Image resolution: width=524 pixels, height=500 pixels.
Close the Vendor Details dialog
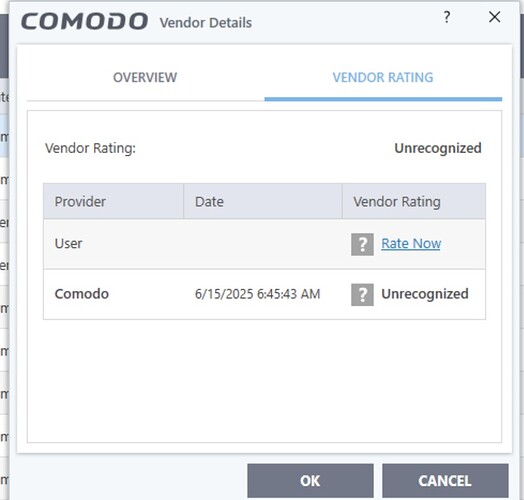coord(494,17)
